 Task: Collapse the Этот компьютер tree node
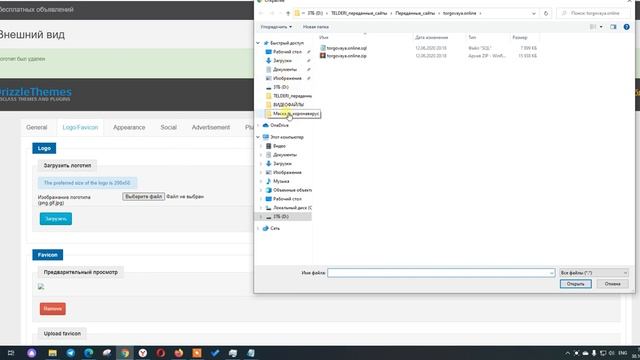[258, 137]
